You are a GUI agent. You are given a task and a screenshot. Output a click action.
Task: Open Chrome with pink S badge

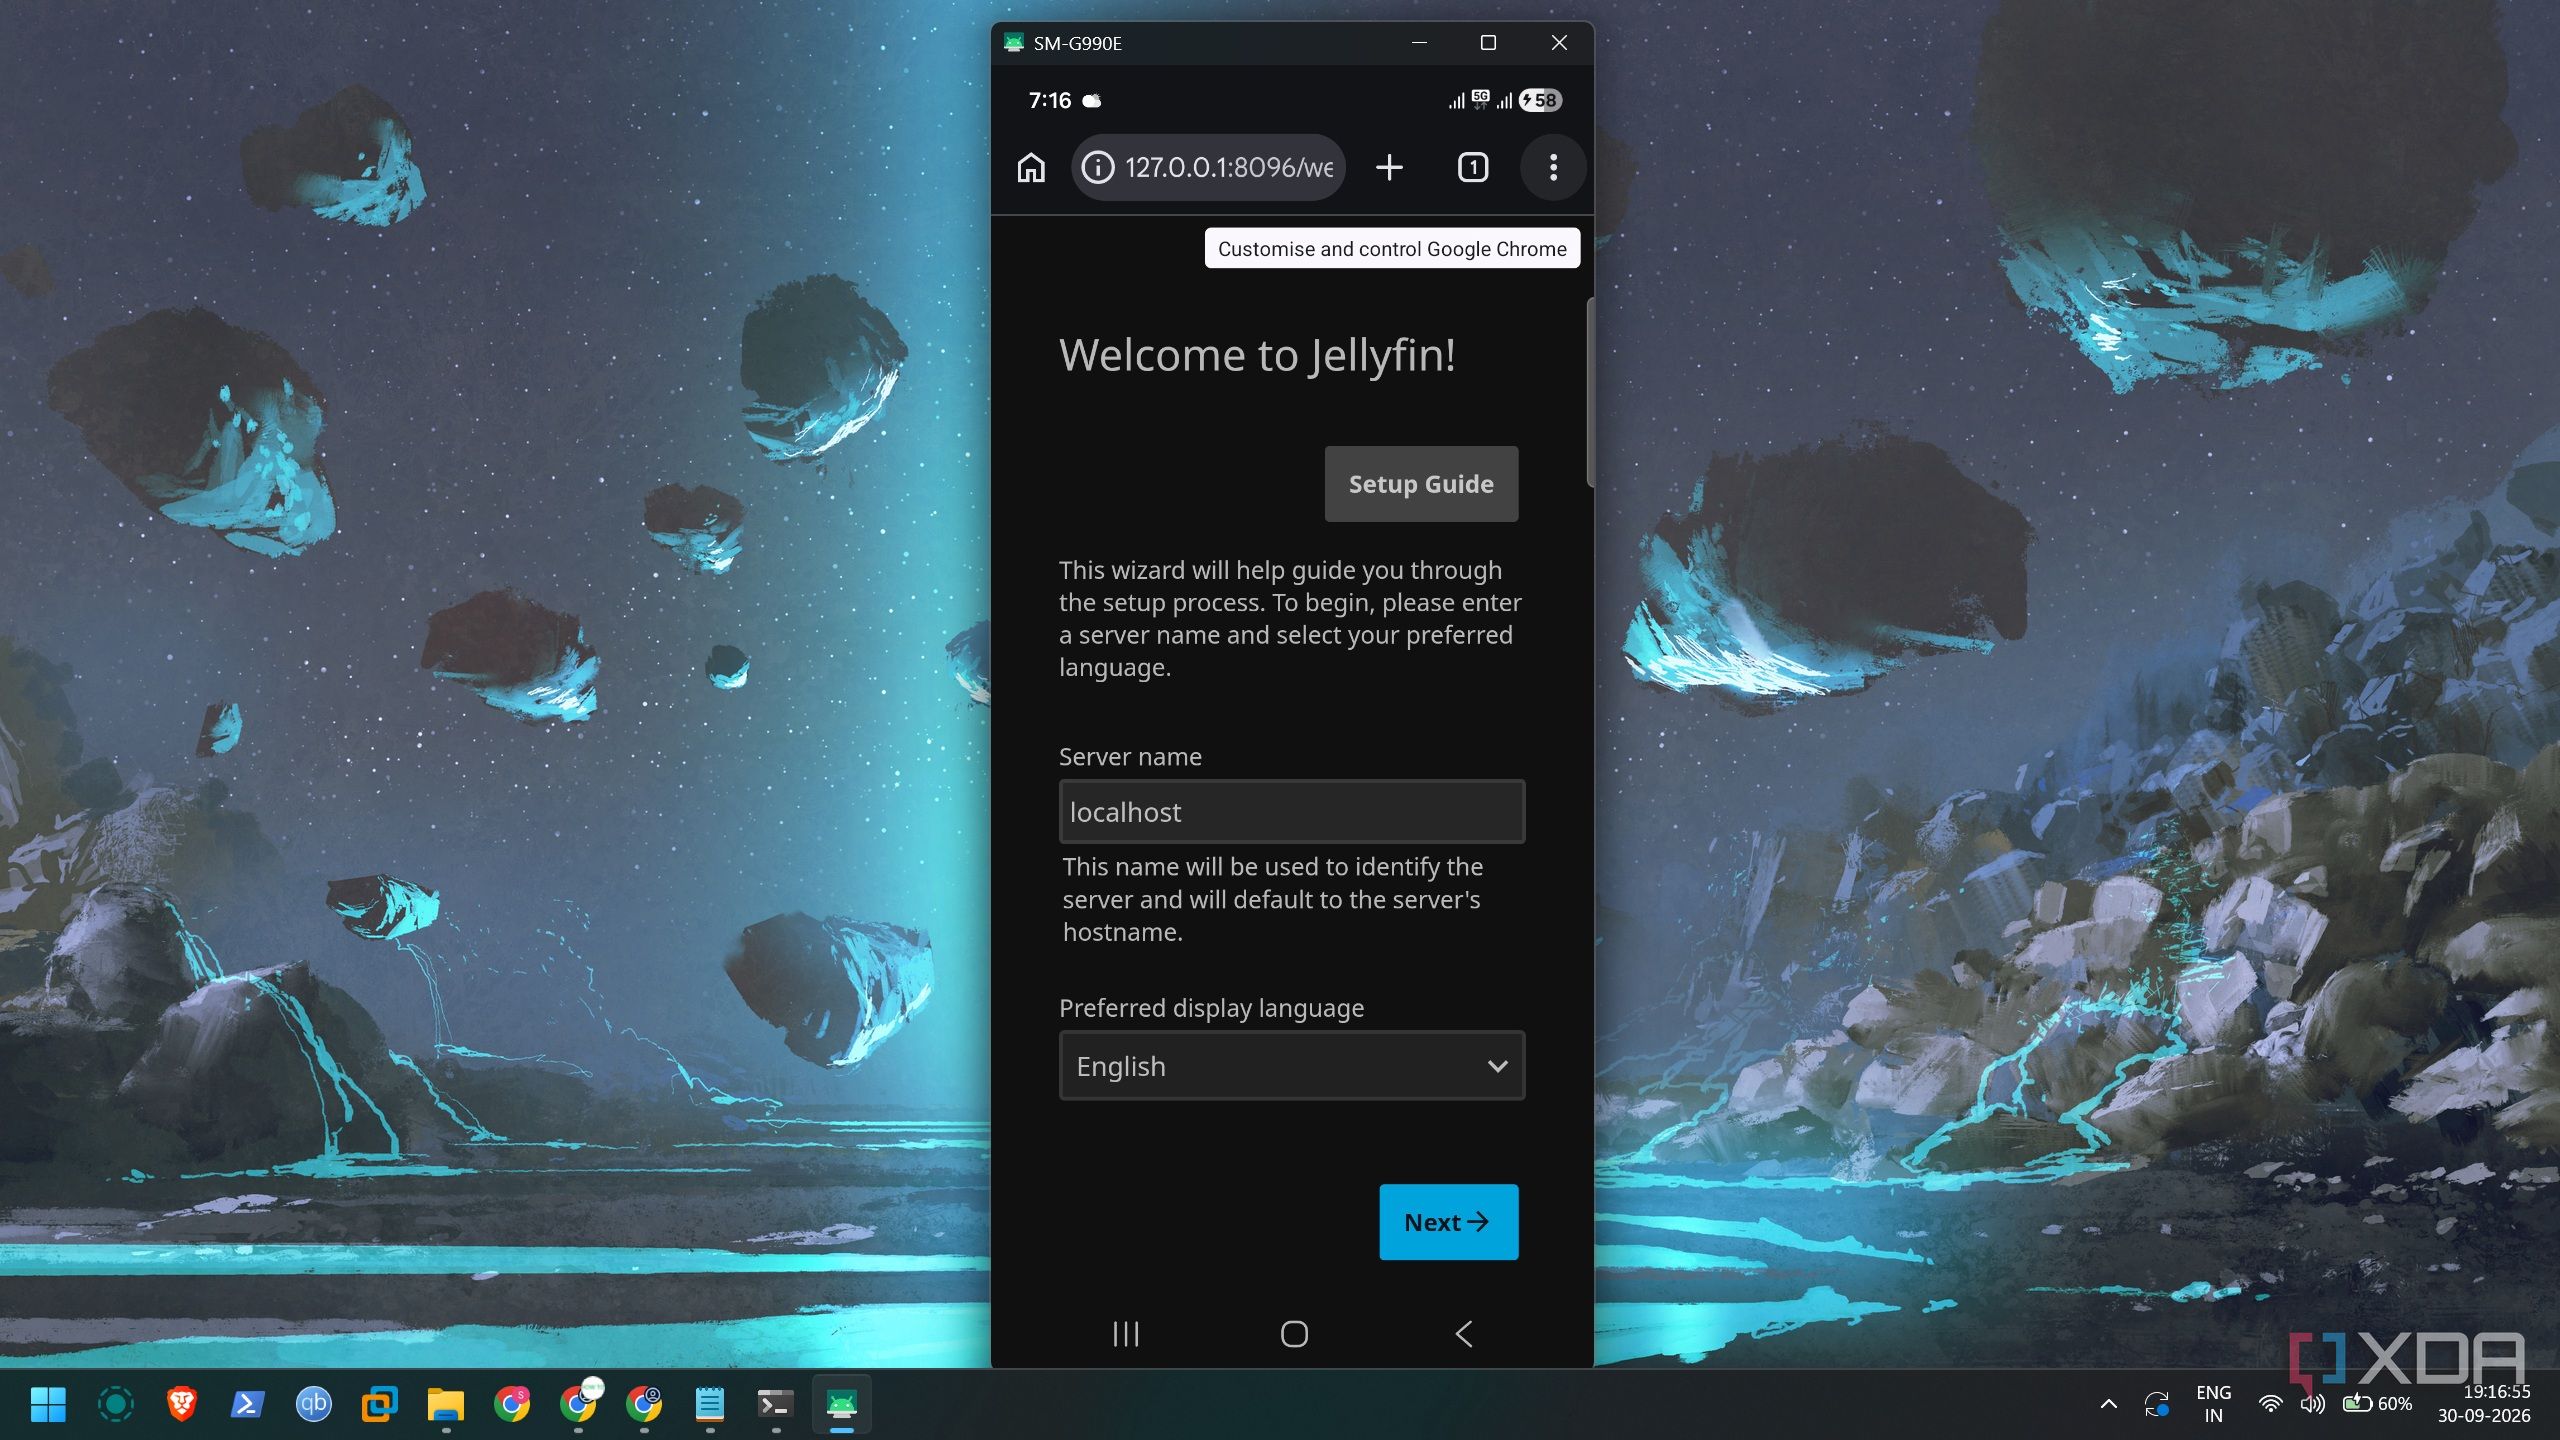click(x=512, y=1405)
